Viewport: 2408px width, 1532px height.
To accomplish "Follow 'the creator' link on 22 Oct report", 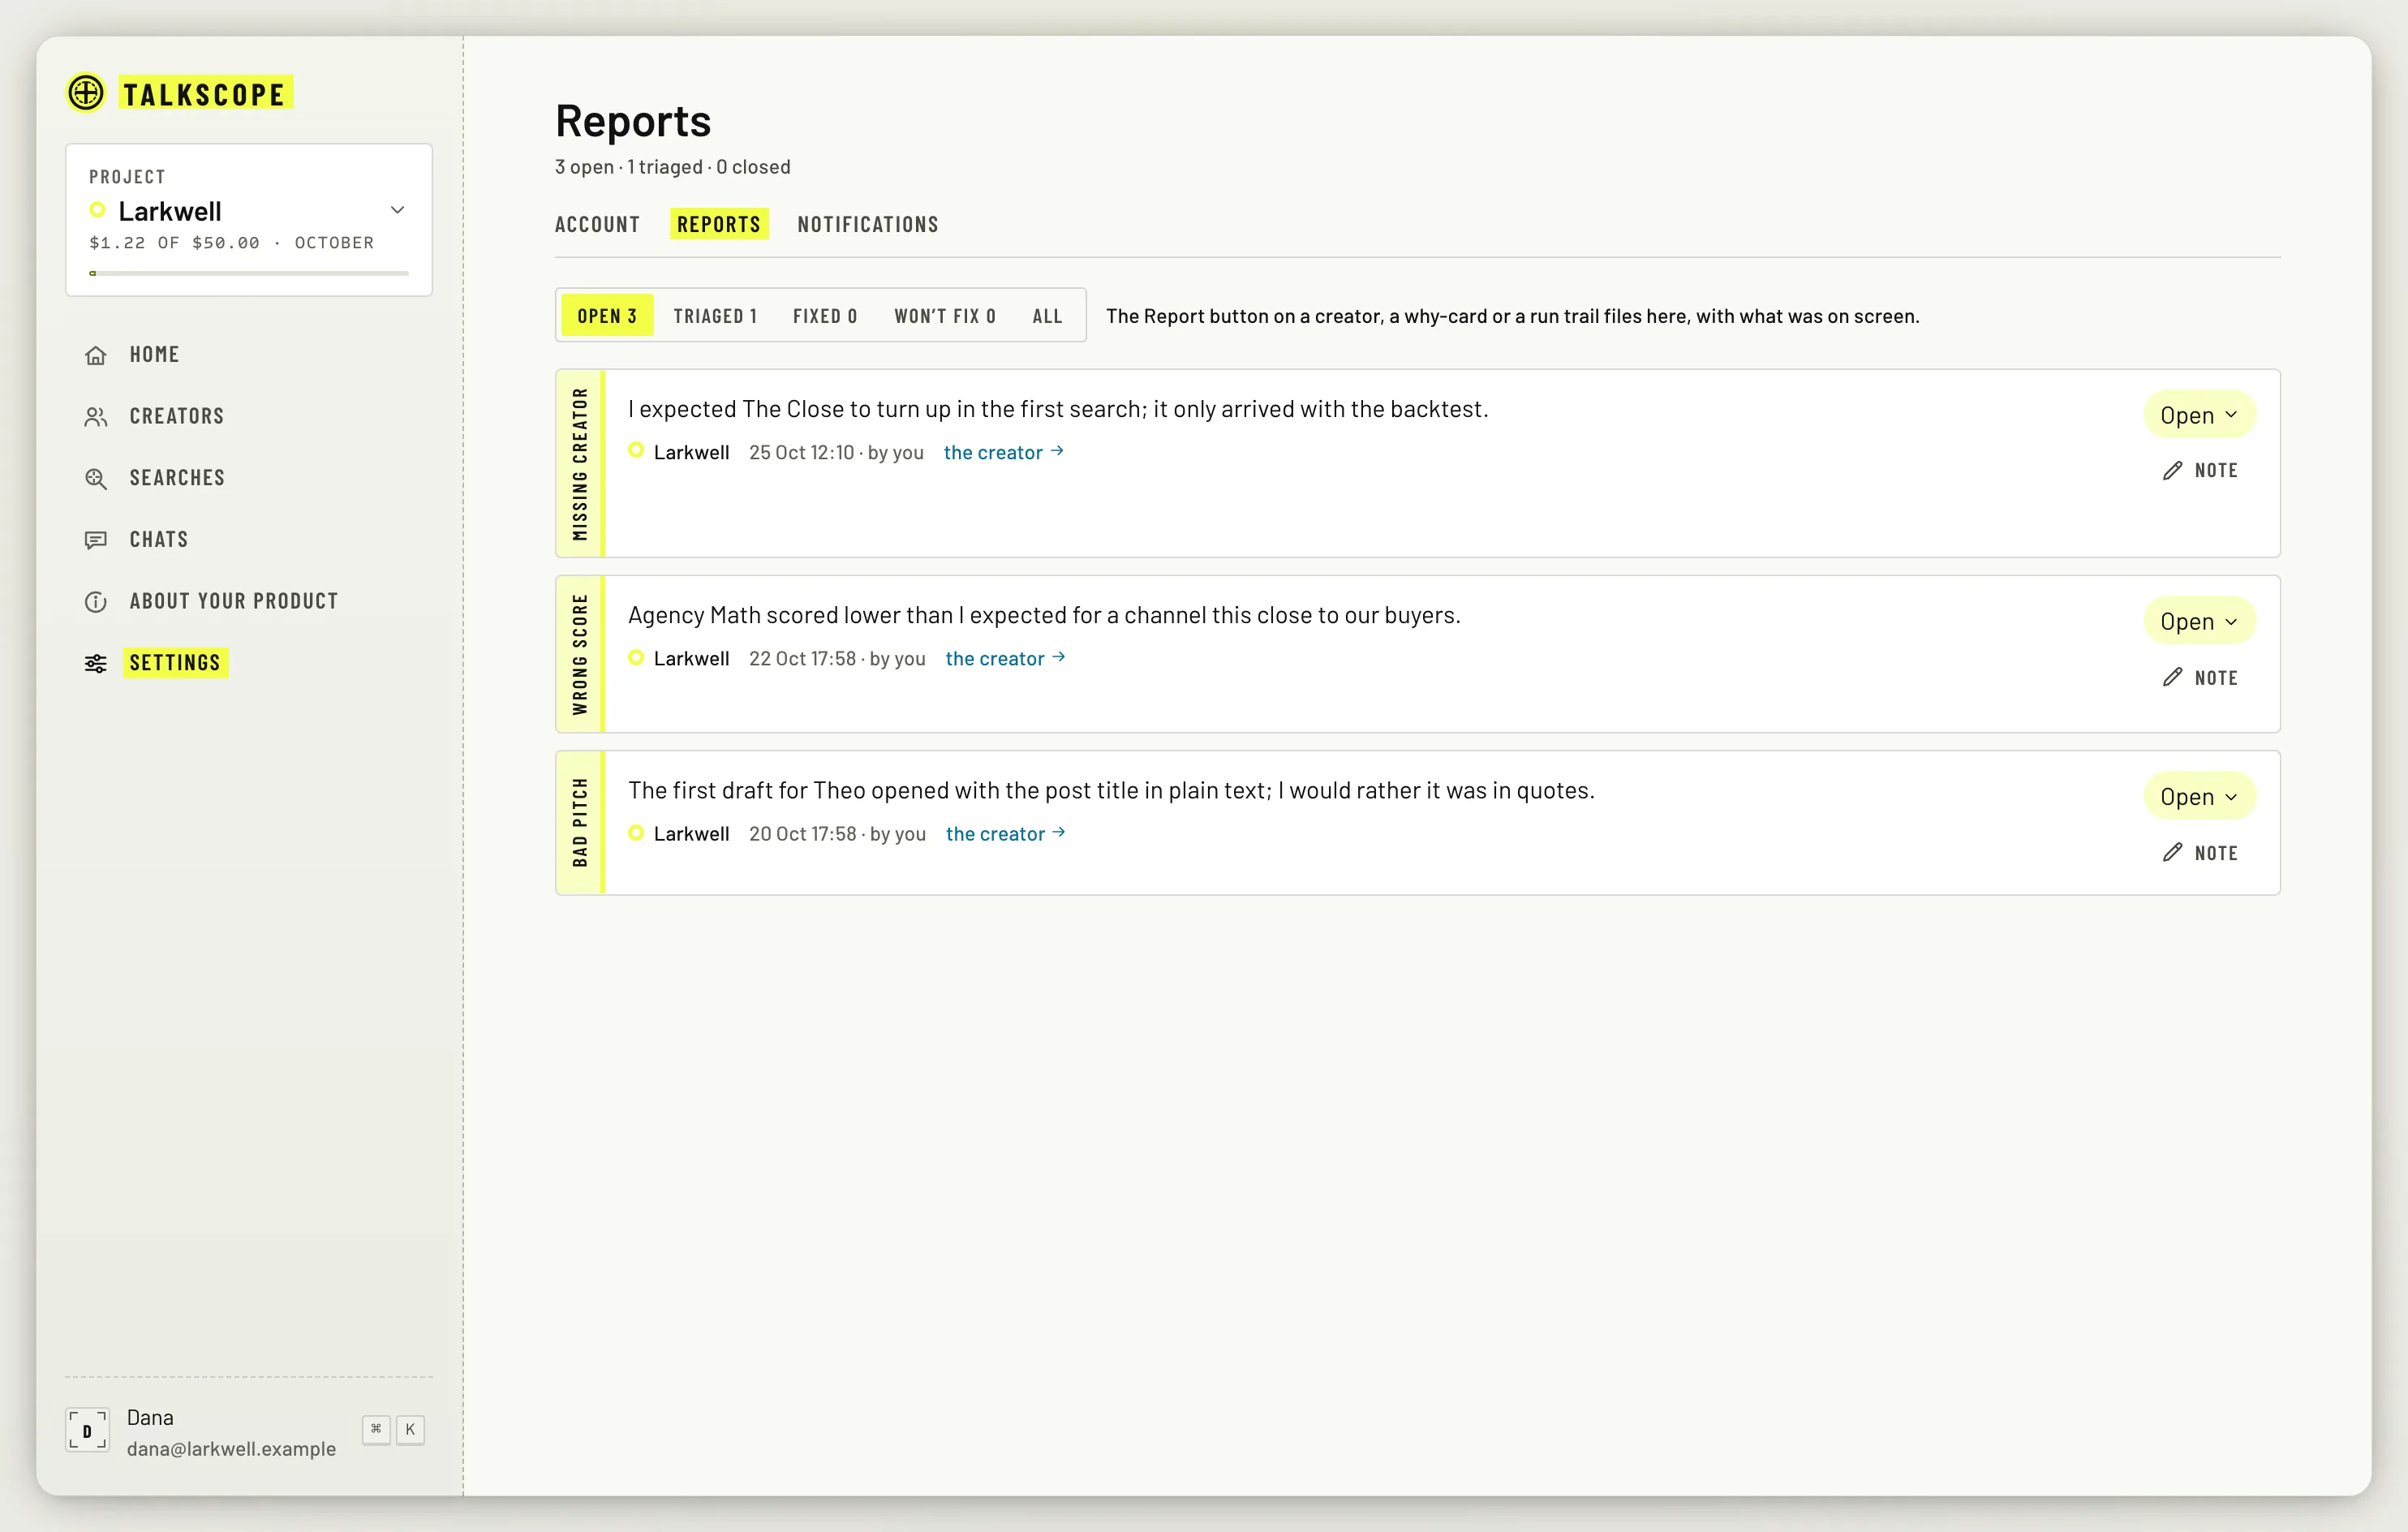I will 1006,658.
